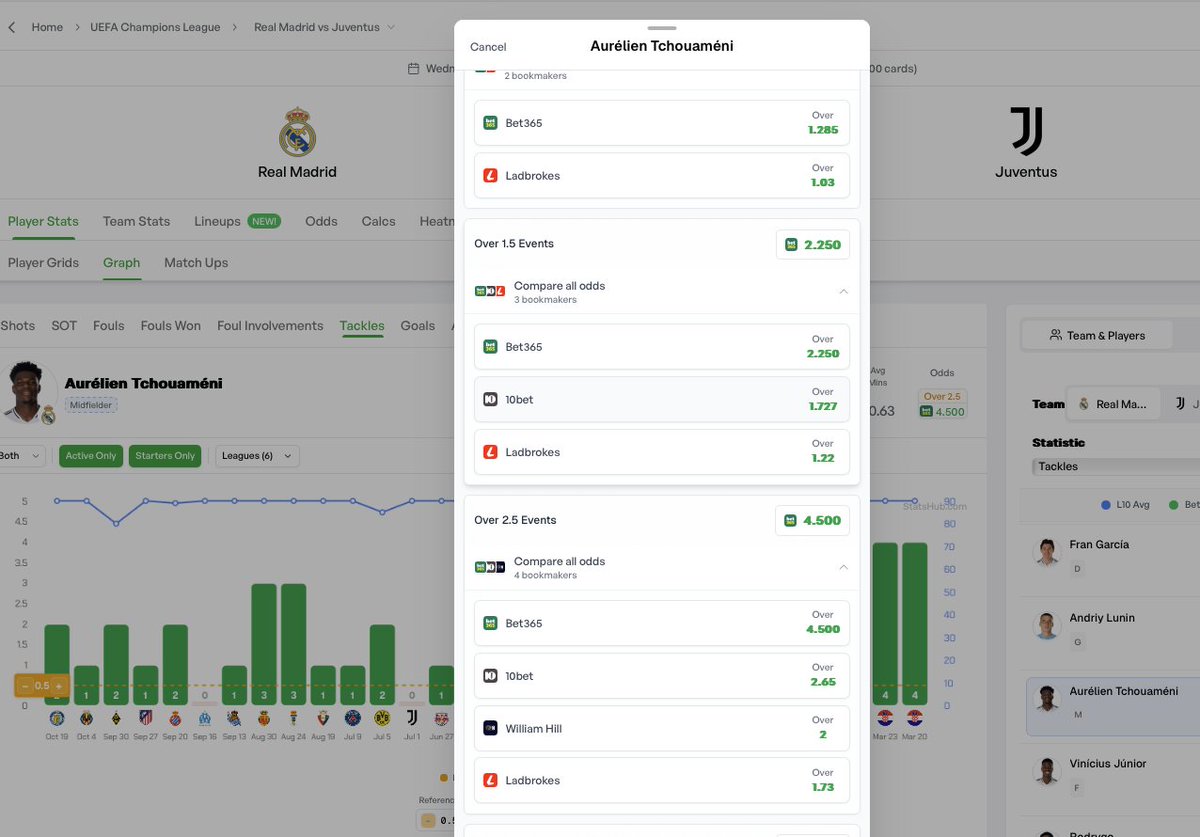
Task: Select Ladbrokes Over 1.22 odds row
Action: point(662,452)
